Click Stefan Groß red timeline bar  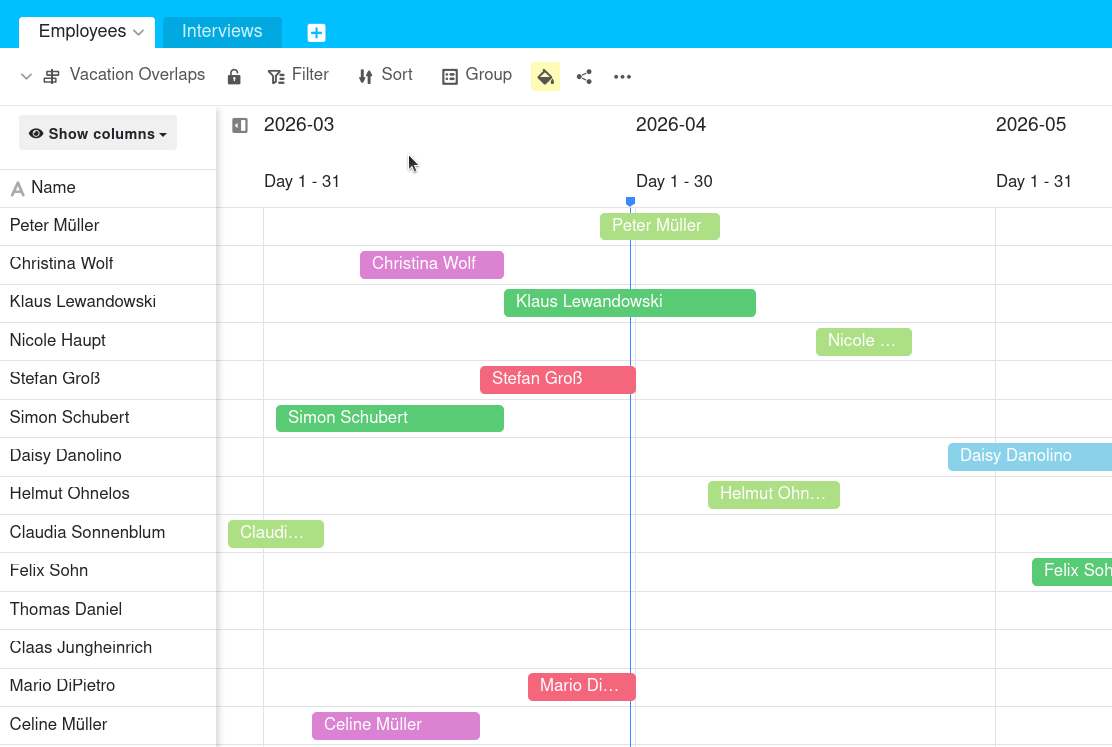point(557,380)
